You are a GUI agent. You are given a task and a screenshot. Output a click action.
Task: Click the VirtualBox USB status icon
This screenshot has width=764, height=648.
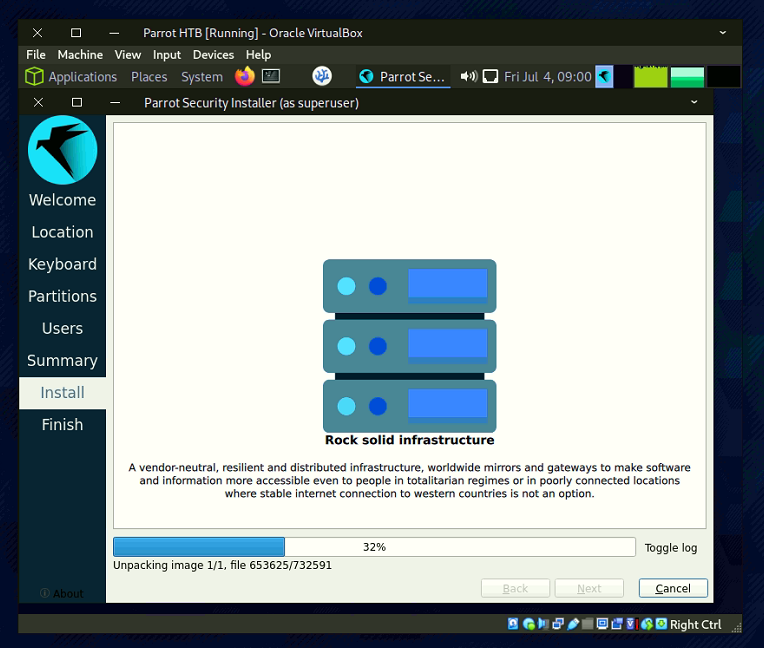(x=574, y=624)
